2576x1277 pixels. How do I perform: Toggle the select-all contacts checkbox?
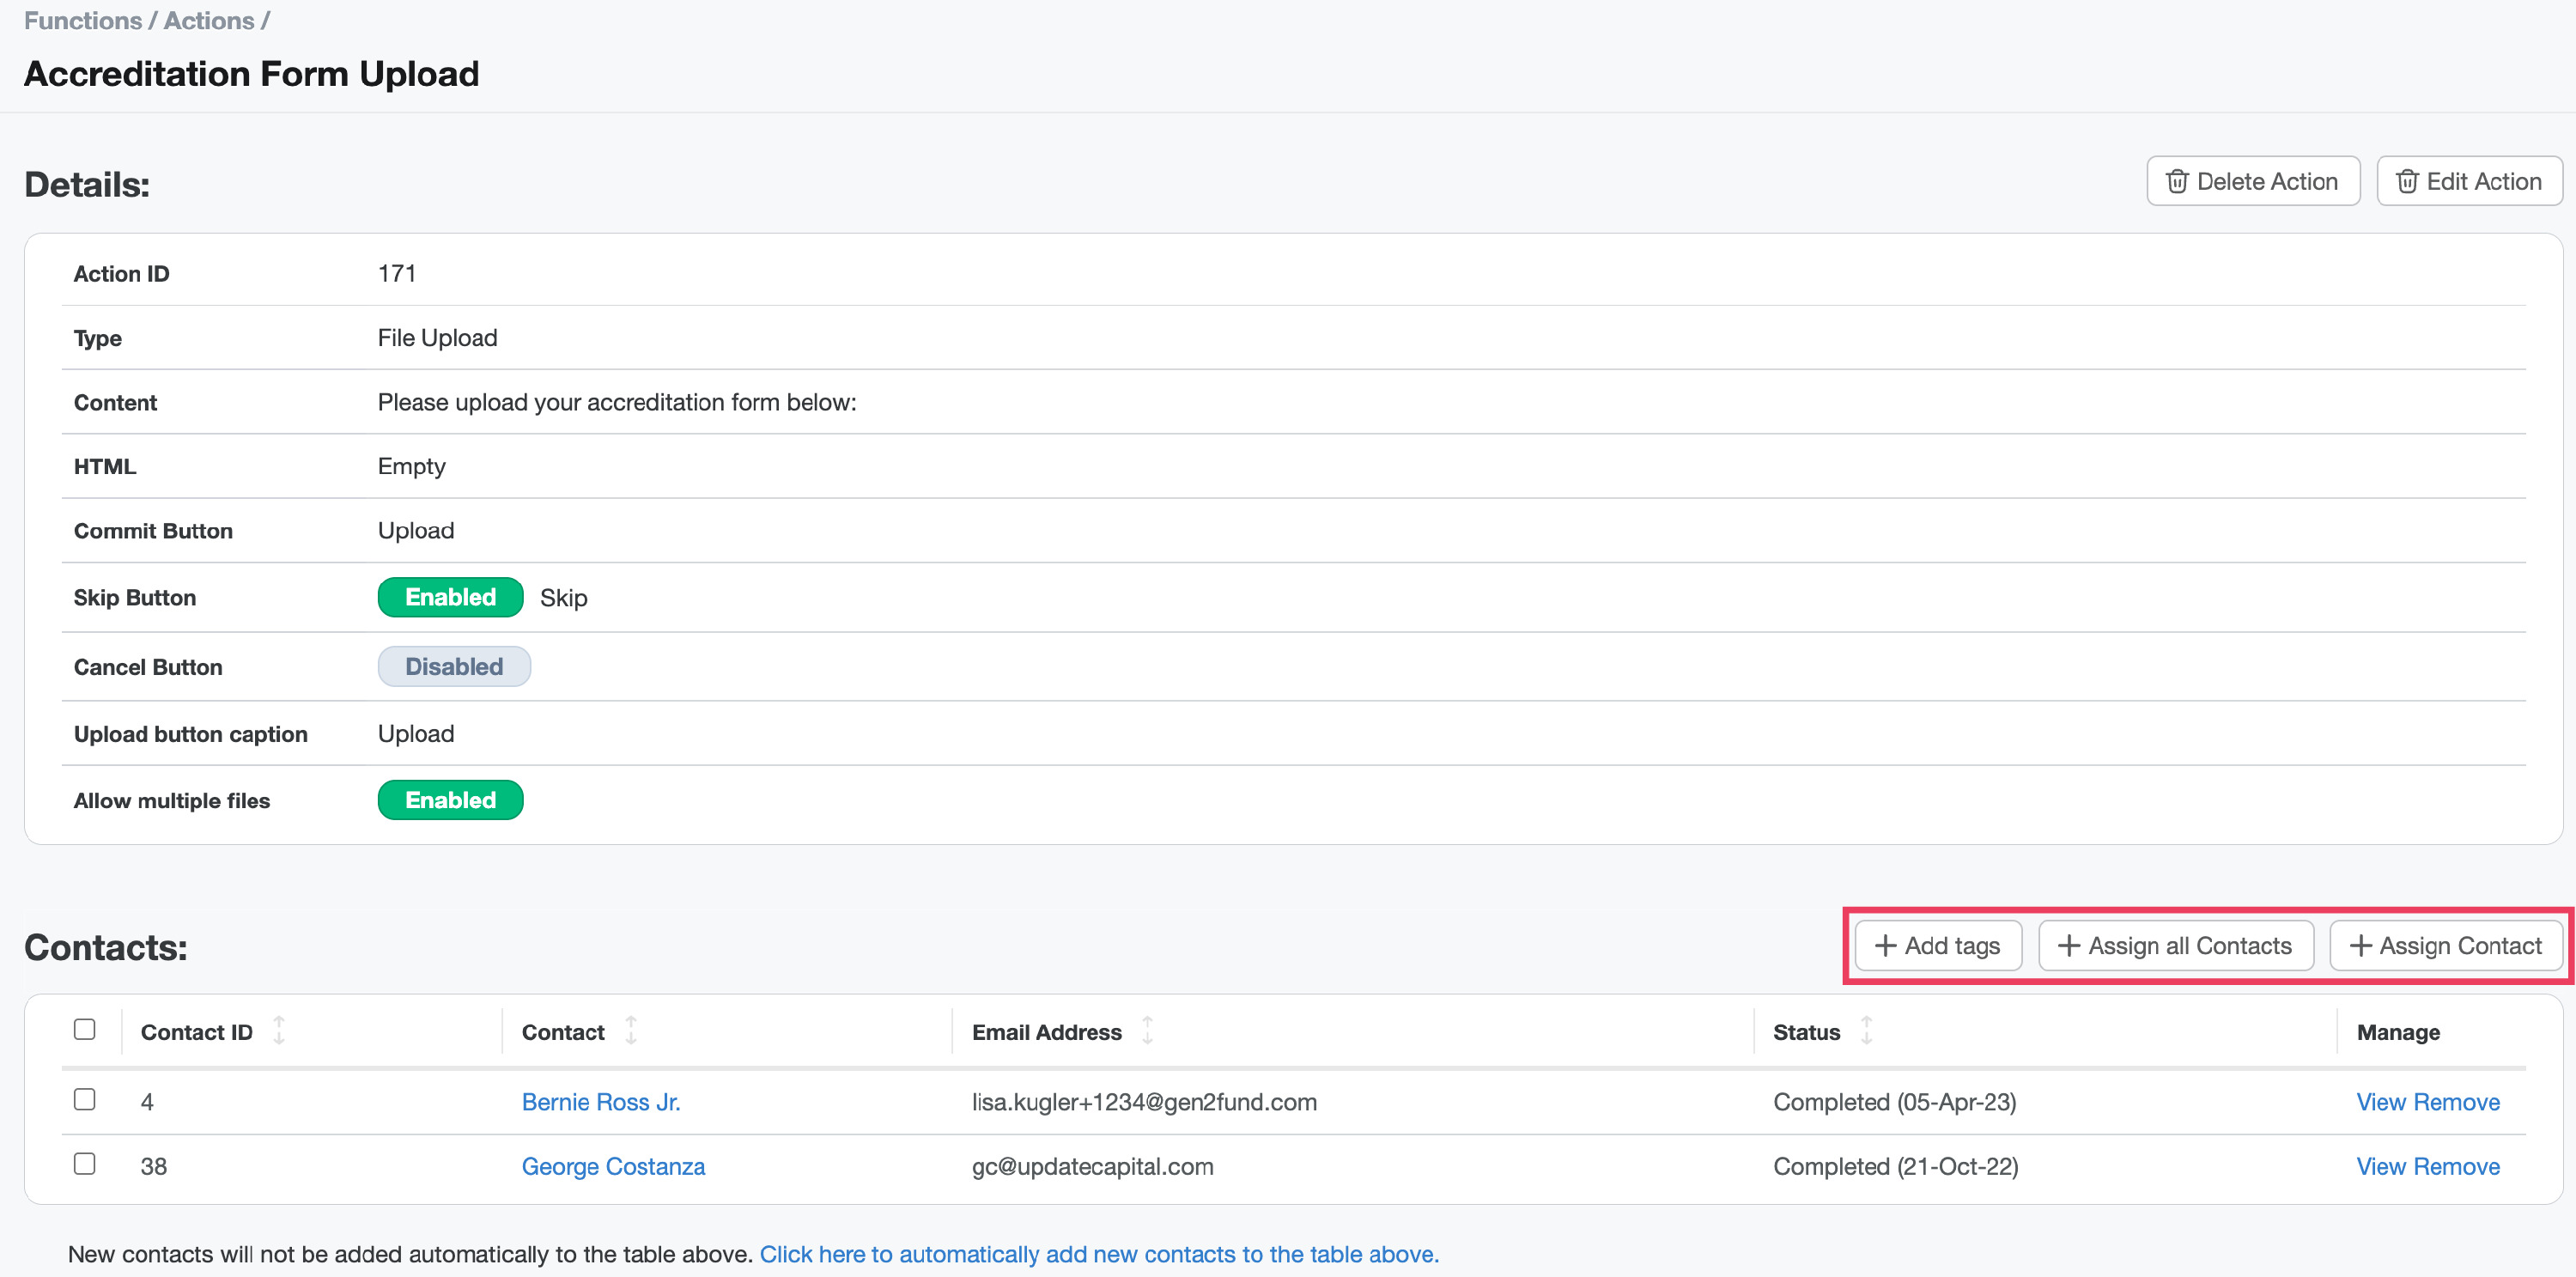[x=85, y=1030]
